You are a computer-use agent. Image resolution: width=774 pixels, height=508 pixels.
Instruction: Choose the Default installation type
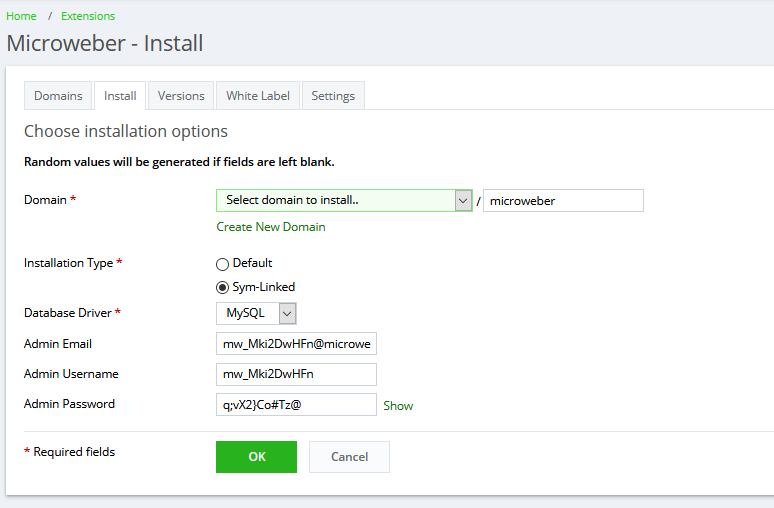pos(223,263)
